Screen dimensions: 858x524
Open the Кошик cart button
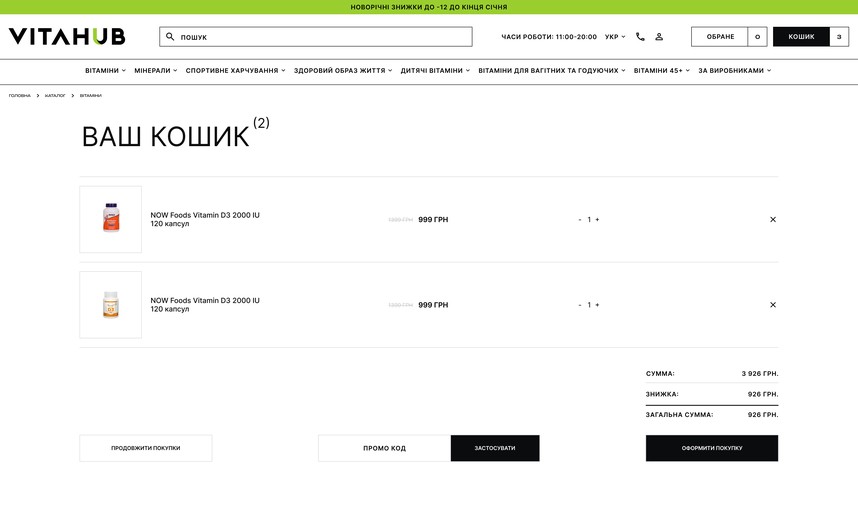(801, 37)
